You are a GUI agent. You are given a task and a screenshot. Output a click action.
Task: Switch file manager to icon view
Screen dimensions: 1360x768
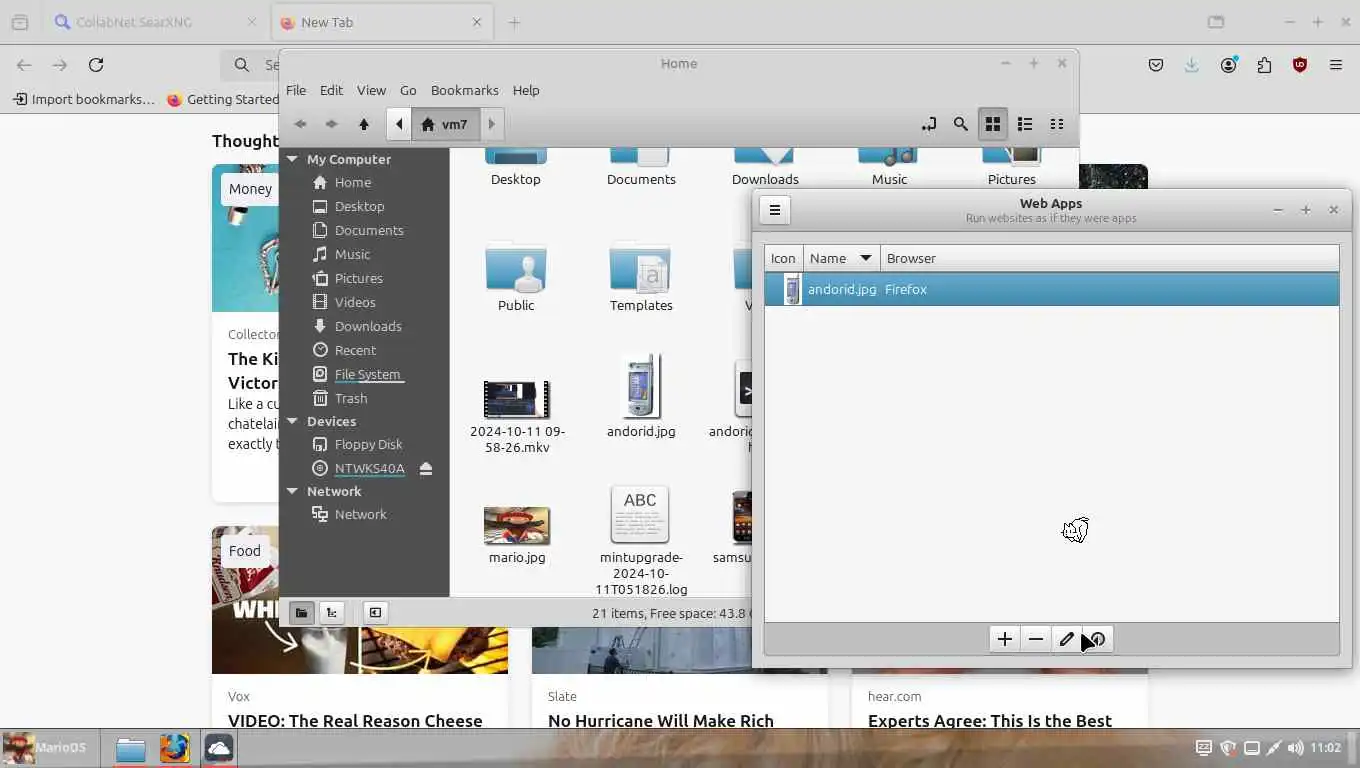tap(993, 124)
